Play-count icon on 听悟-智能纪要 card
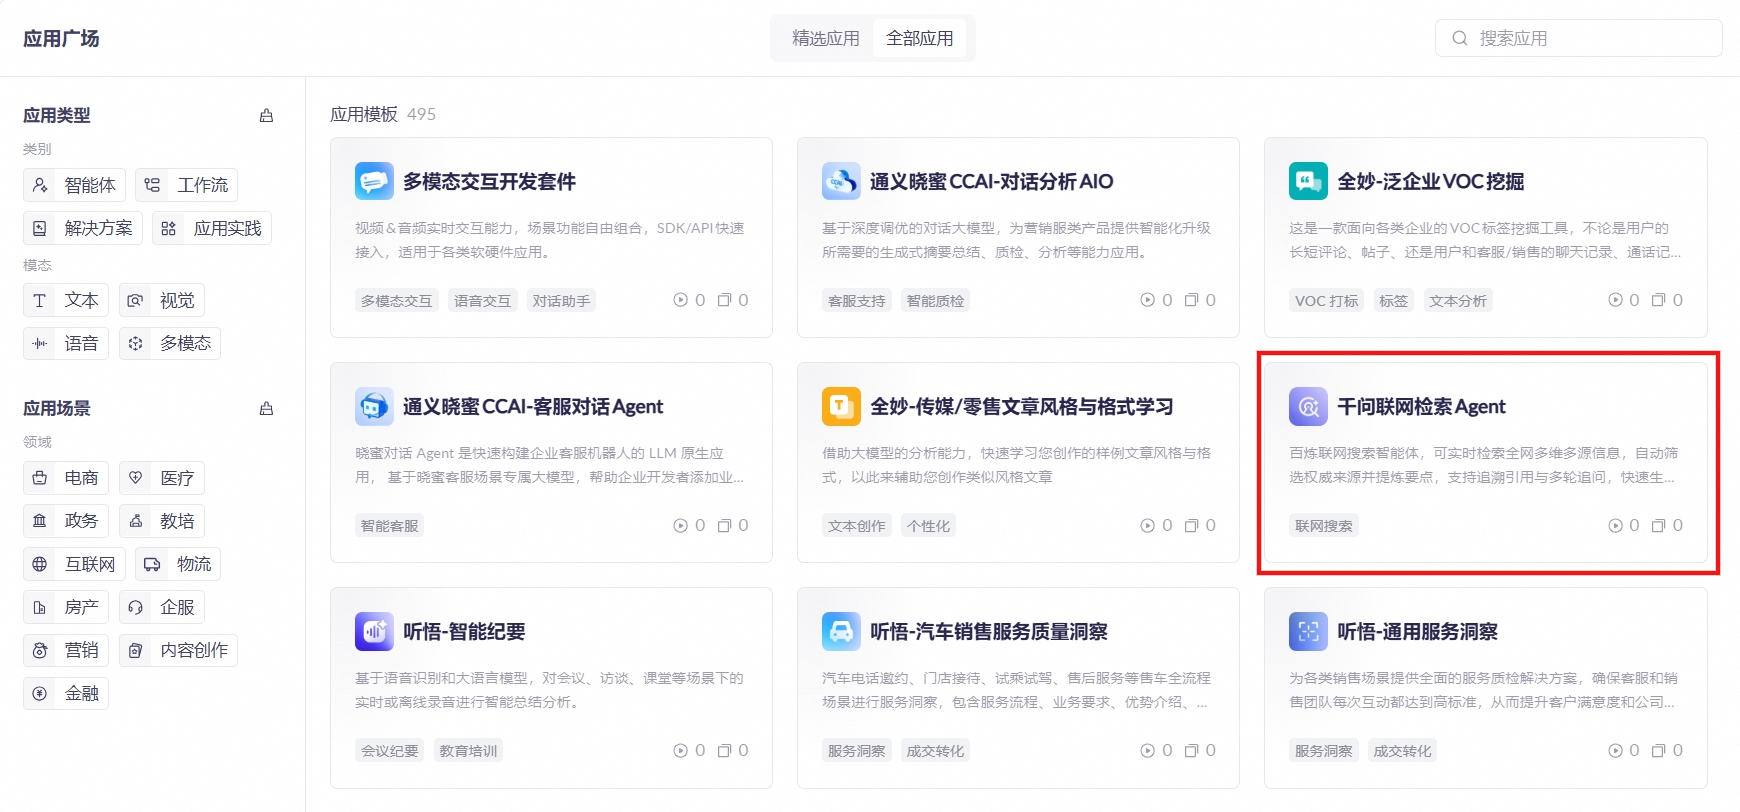Image resolution: width=1740 pixels, height=812 pixels. (680, 750)
